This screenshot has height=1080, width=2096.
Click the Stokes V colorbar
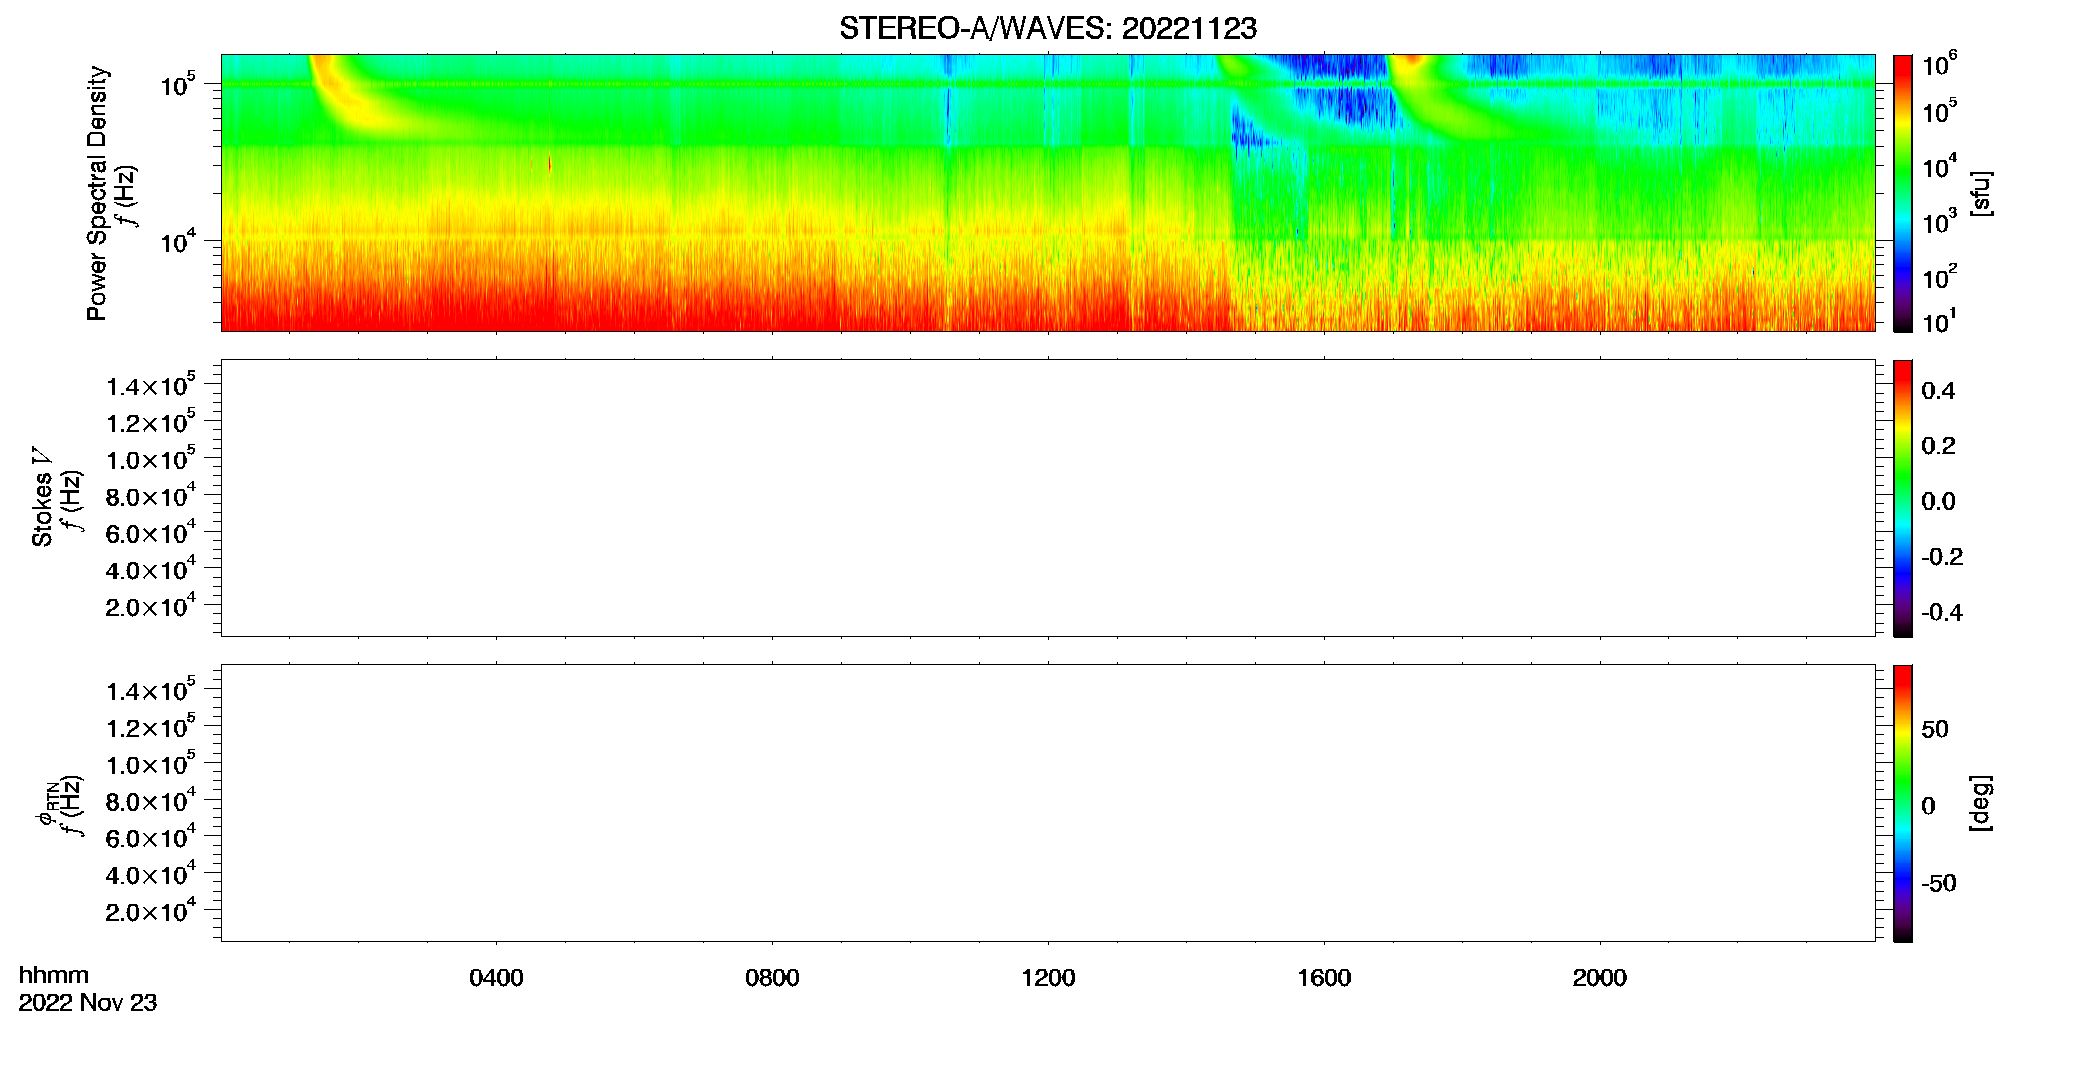(x=1902, y=498)
